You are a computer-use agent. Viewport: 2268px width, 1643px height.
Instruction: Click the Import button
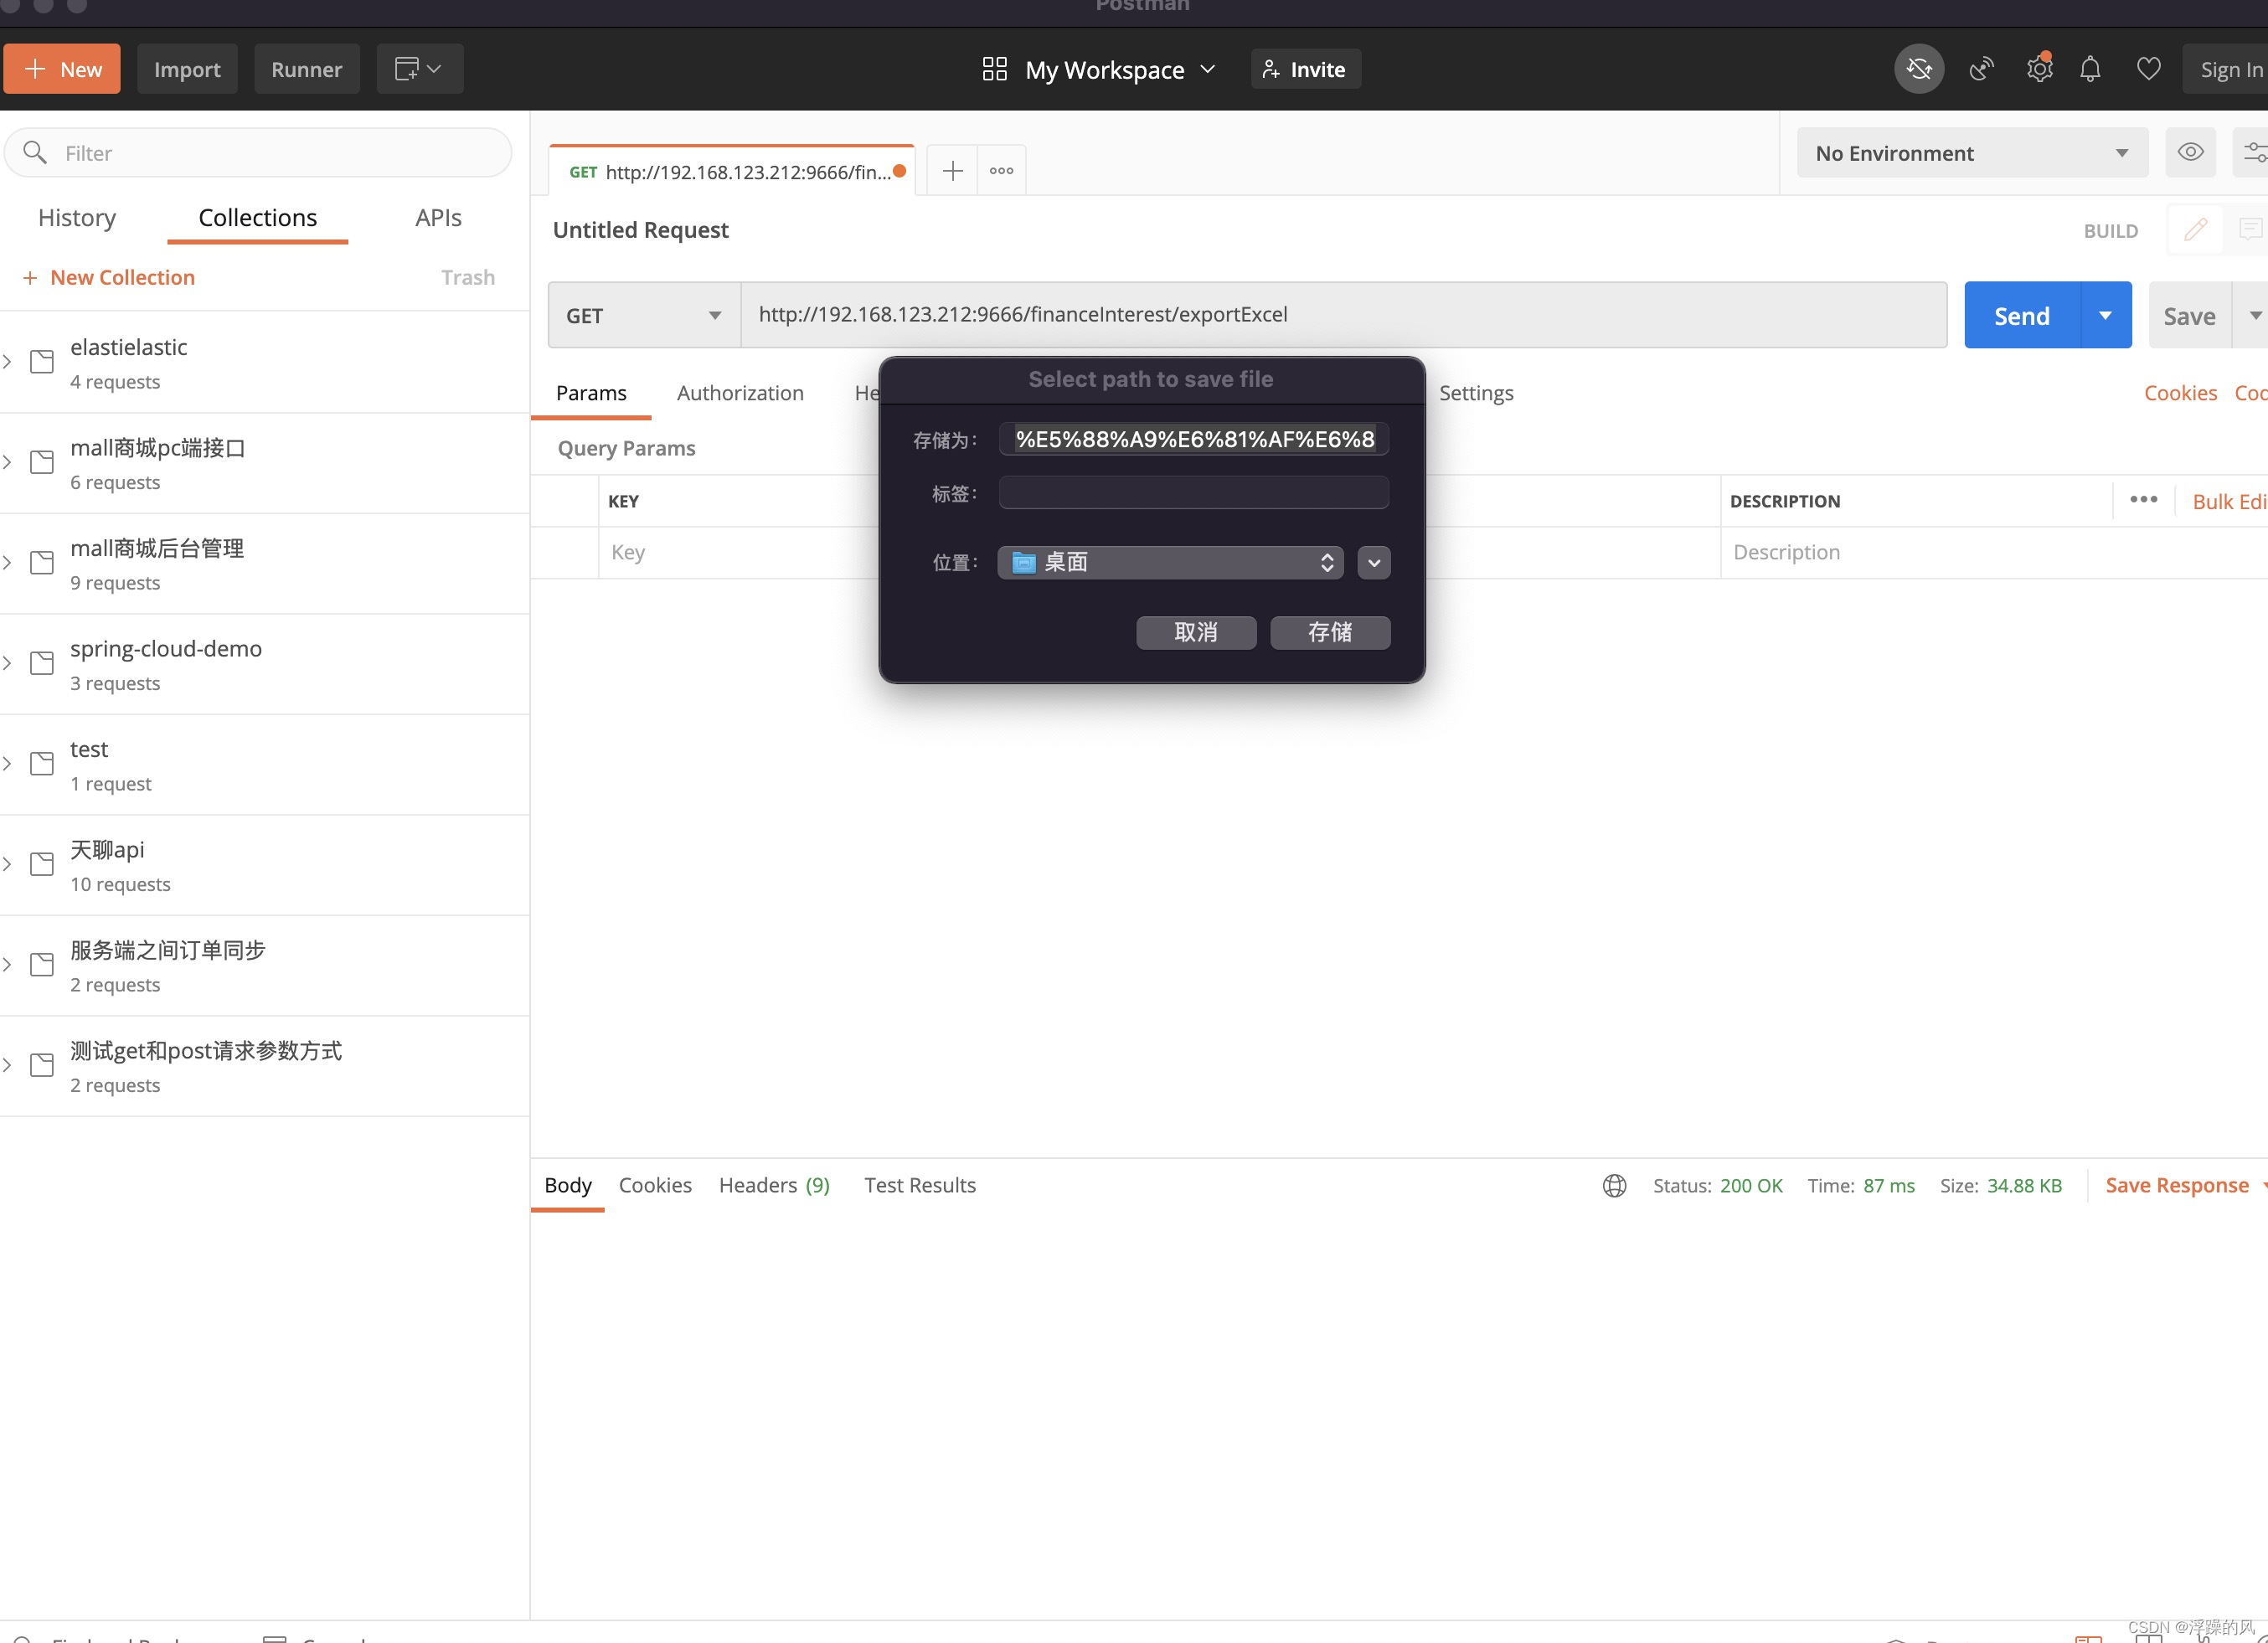point(187,69)
